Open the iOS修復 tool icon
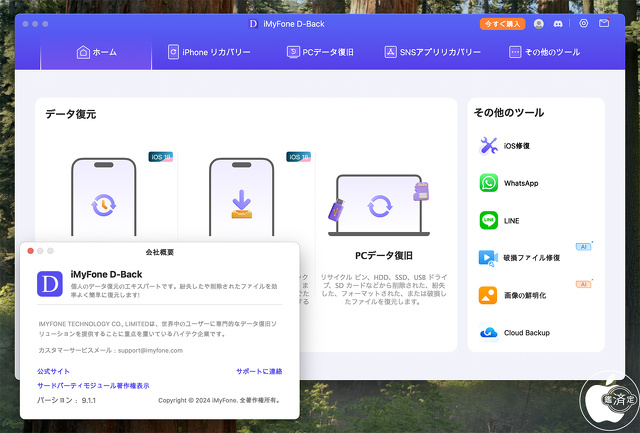Image resolution: width=640 pixels, height=433 pixels. pos(488,146)
